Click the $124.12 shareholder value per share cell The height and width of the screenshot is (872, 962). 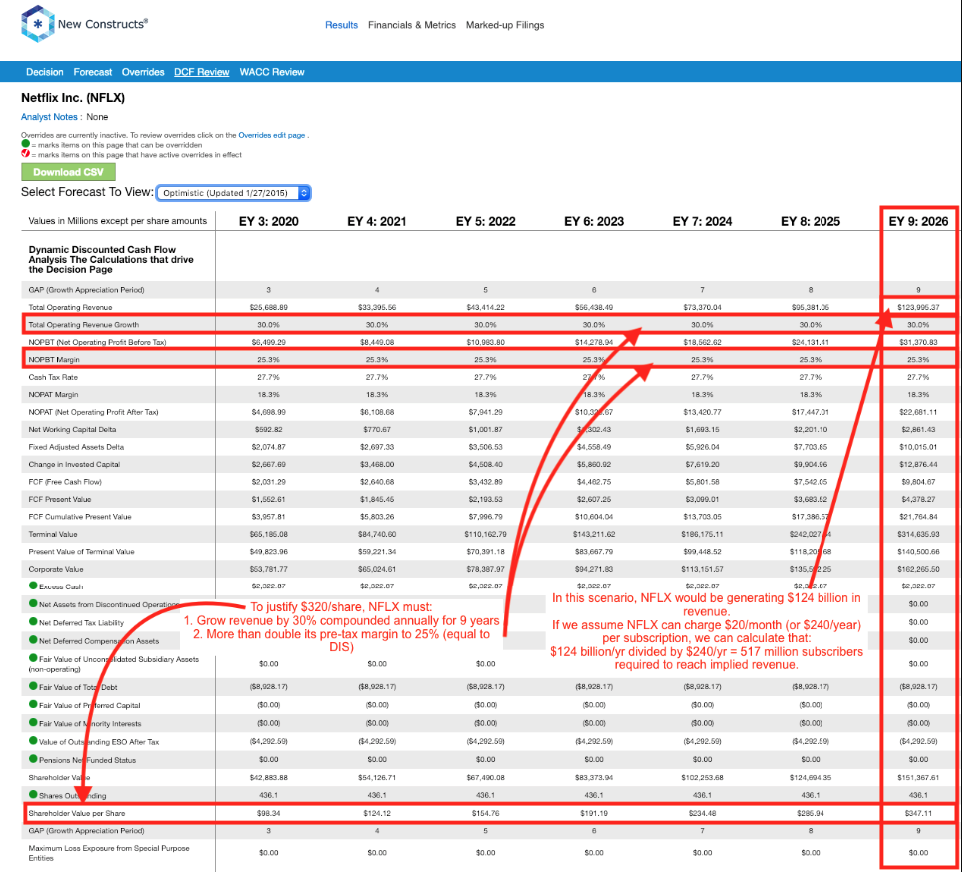[377, 813]
